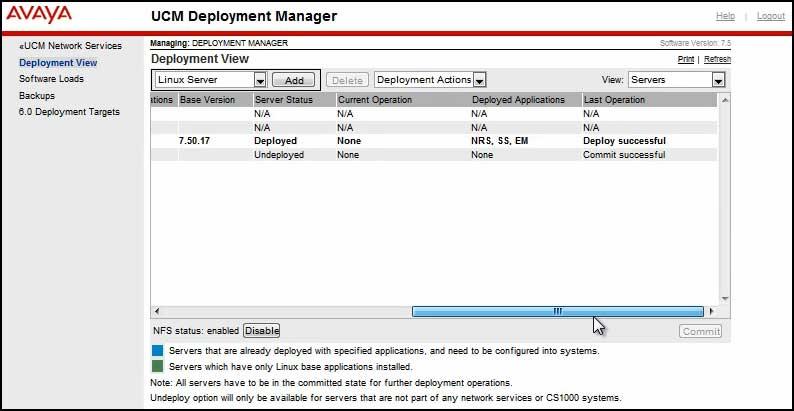
Task: Click the vertical scrollbar up arrow
Action: click(724, 100)
